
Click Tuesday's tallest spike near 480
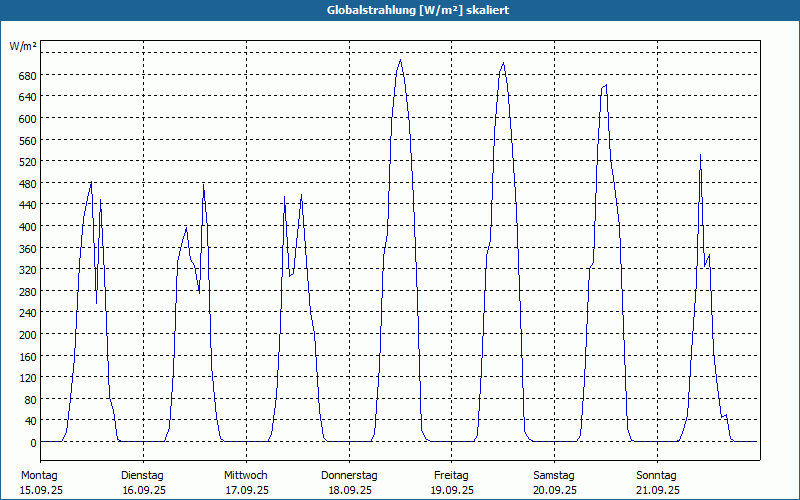pyautogui.click(x=203, y=184)
